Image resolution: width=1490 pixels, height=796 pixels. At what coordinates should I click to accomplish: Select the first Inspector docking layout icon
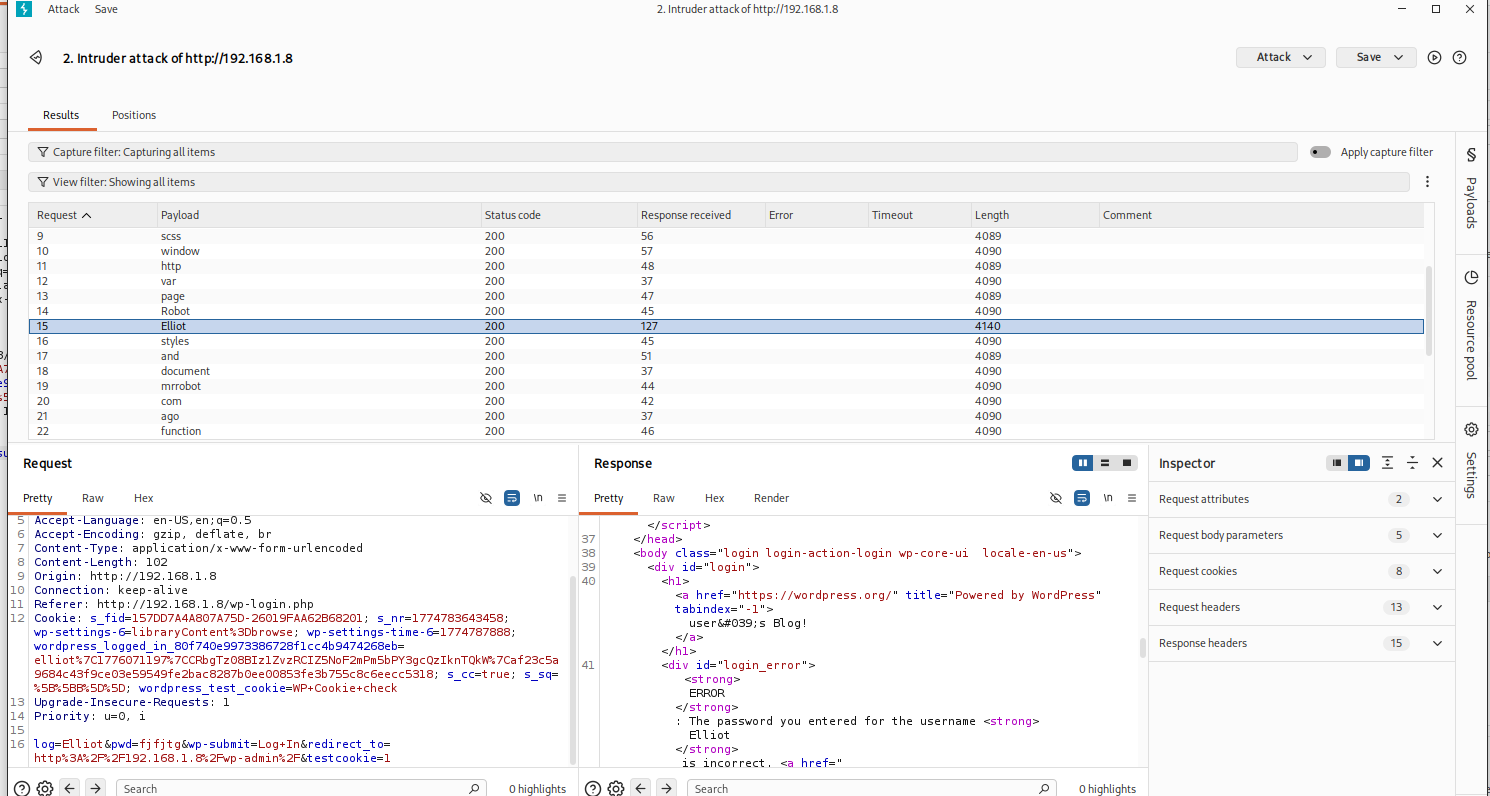1336,463
